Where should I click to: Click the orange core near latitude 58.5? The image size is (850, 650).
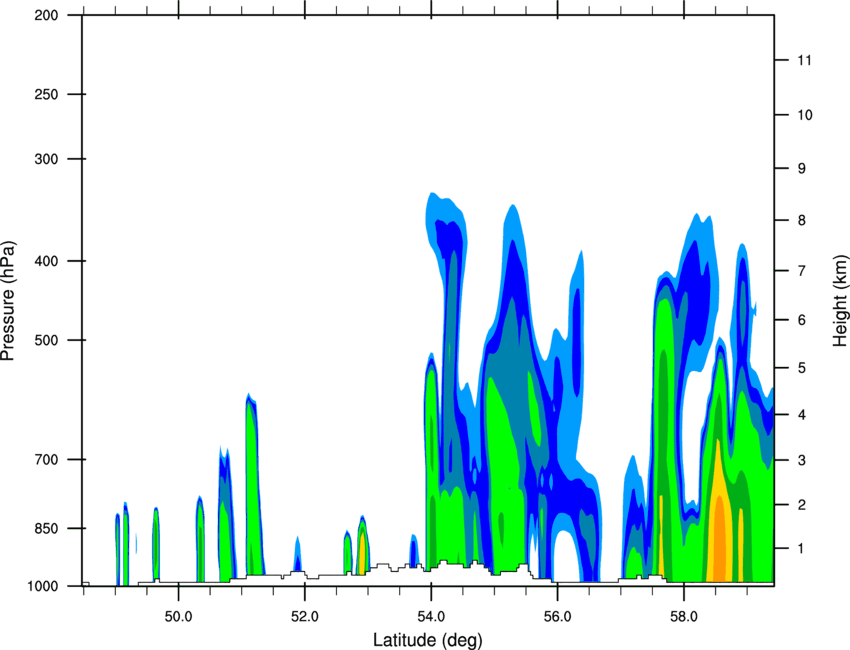tap(719, 539)
